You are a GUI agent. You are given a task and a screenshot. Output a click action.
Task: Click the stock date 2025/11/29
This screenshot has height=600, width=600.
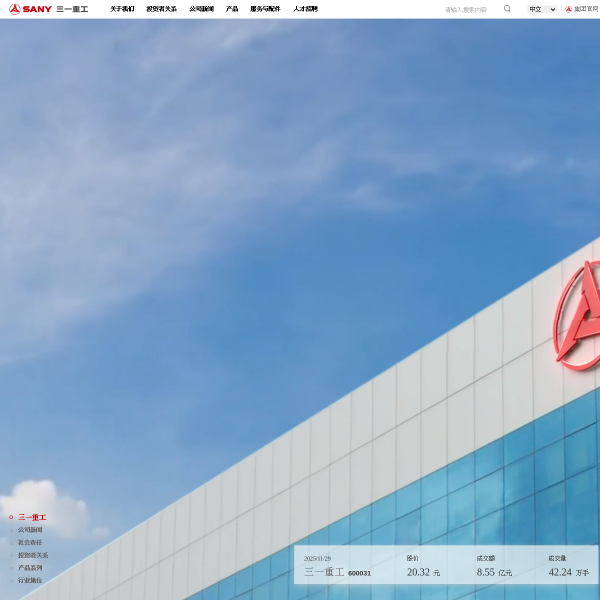[317, 559]
